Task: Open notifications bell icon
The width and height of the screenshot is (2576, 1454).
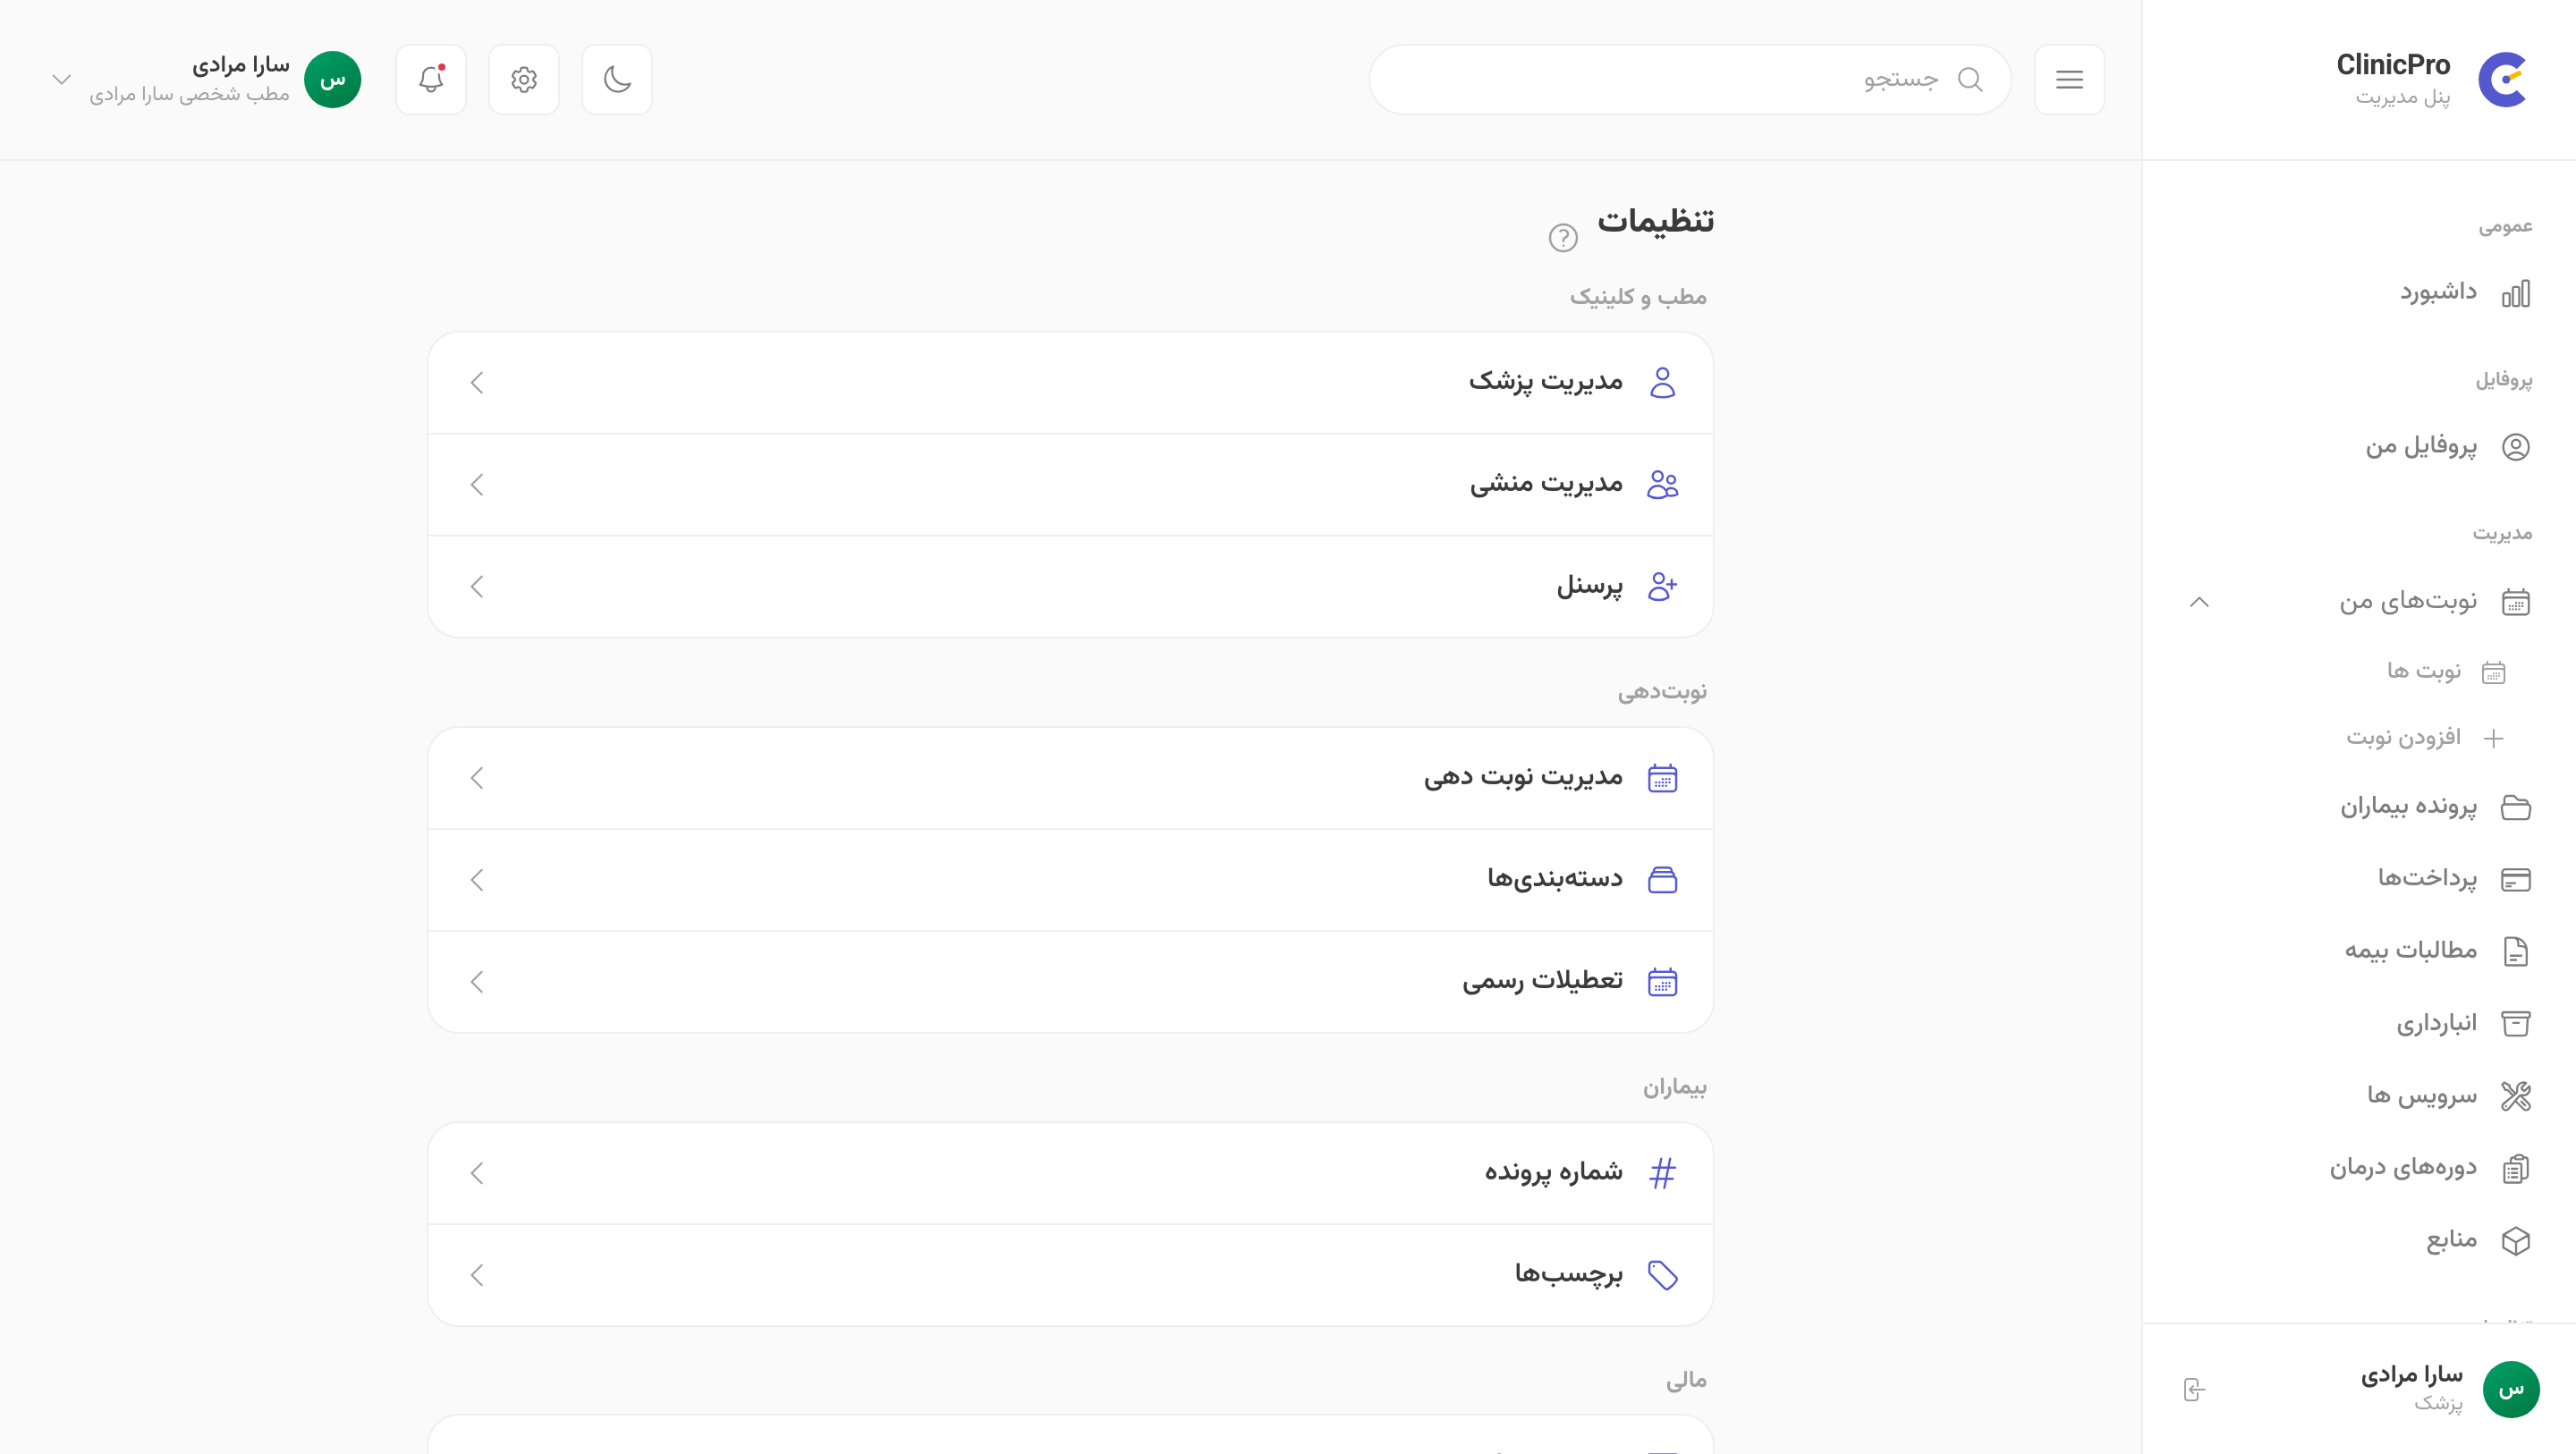Action: [431, 79]
